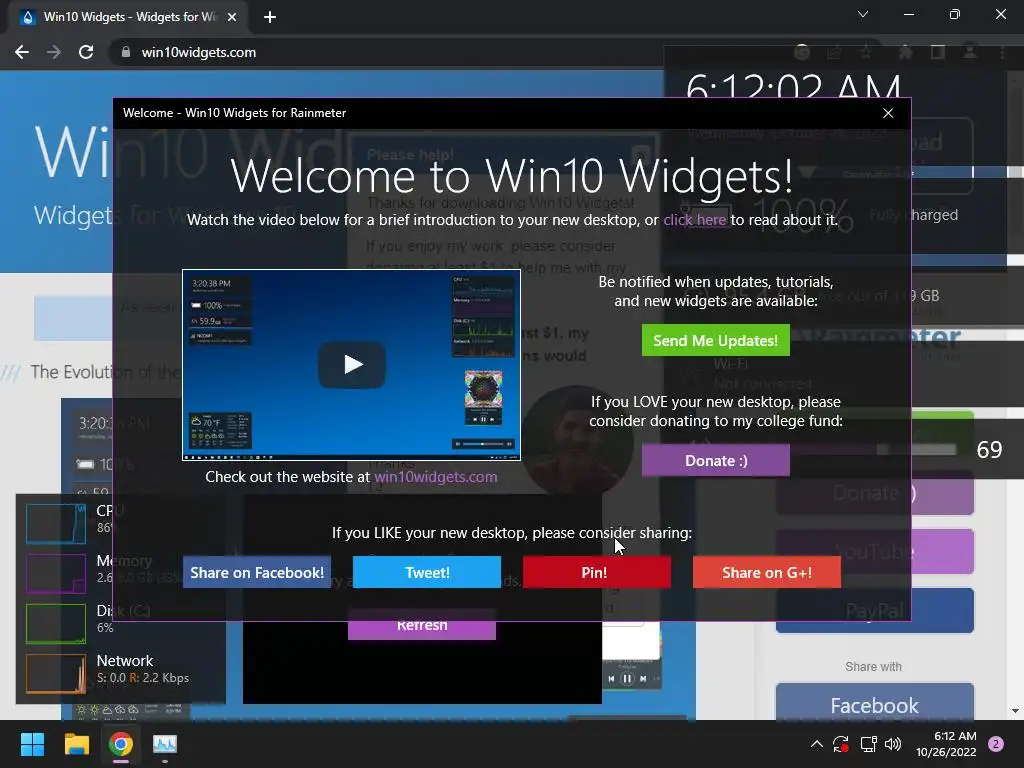The width and height of the screenshot is (1024, 768).
Task: Click the Disk (C:) graph in widget
Action: [56, 624]
